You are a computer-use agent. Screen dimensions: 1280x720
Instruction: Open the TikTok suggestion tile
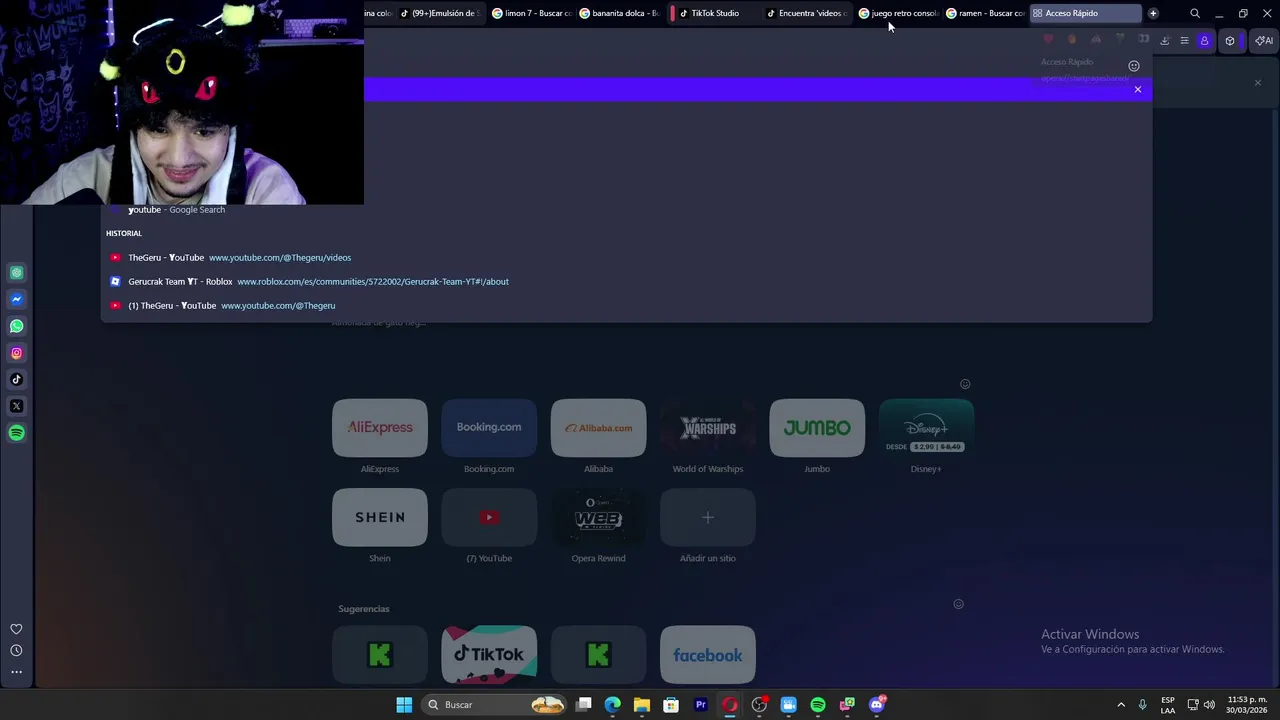[489, 655]
